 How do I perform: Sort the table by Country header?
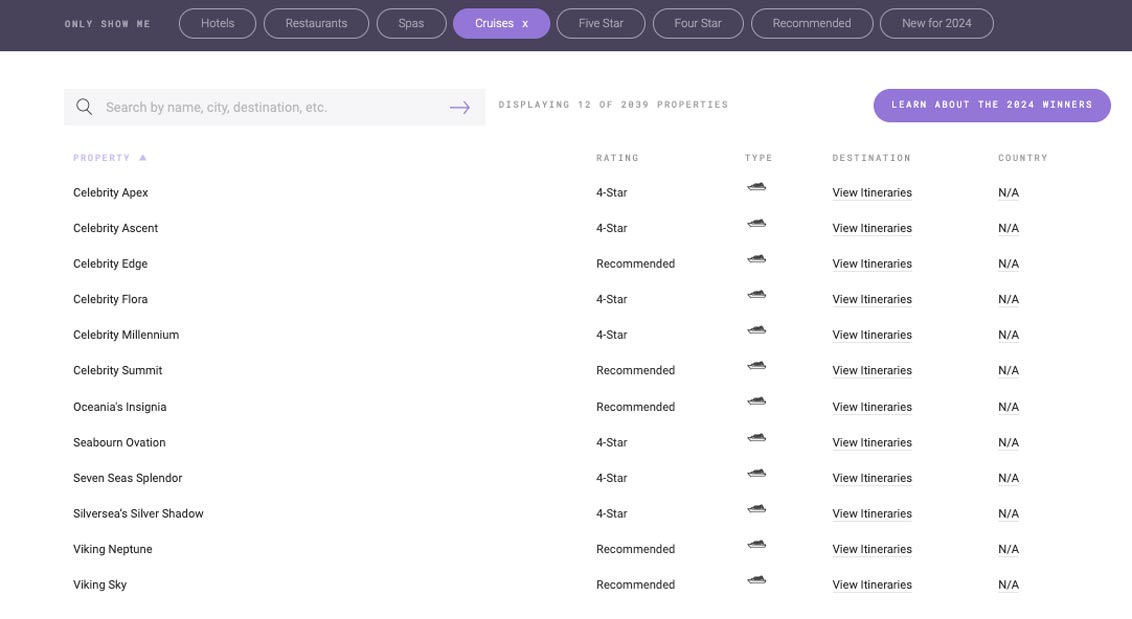coord(1022,158)
